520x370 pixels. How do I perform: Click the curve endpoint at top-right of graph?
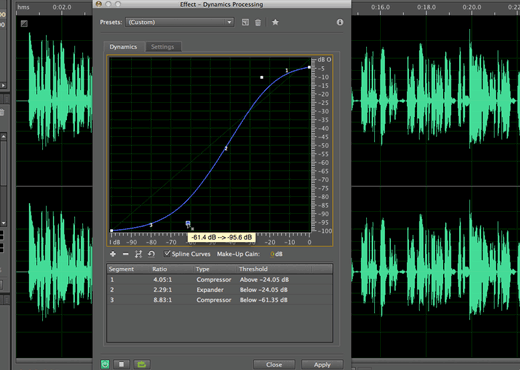(x=309, y=67)
